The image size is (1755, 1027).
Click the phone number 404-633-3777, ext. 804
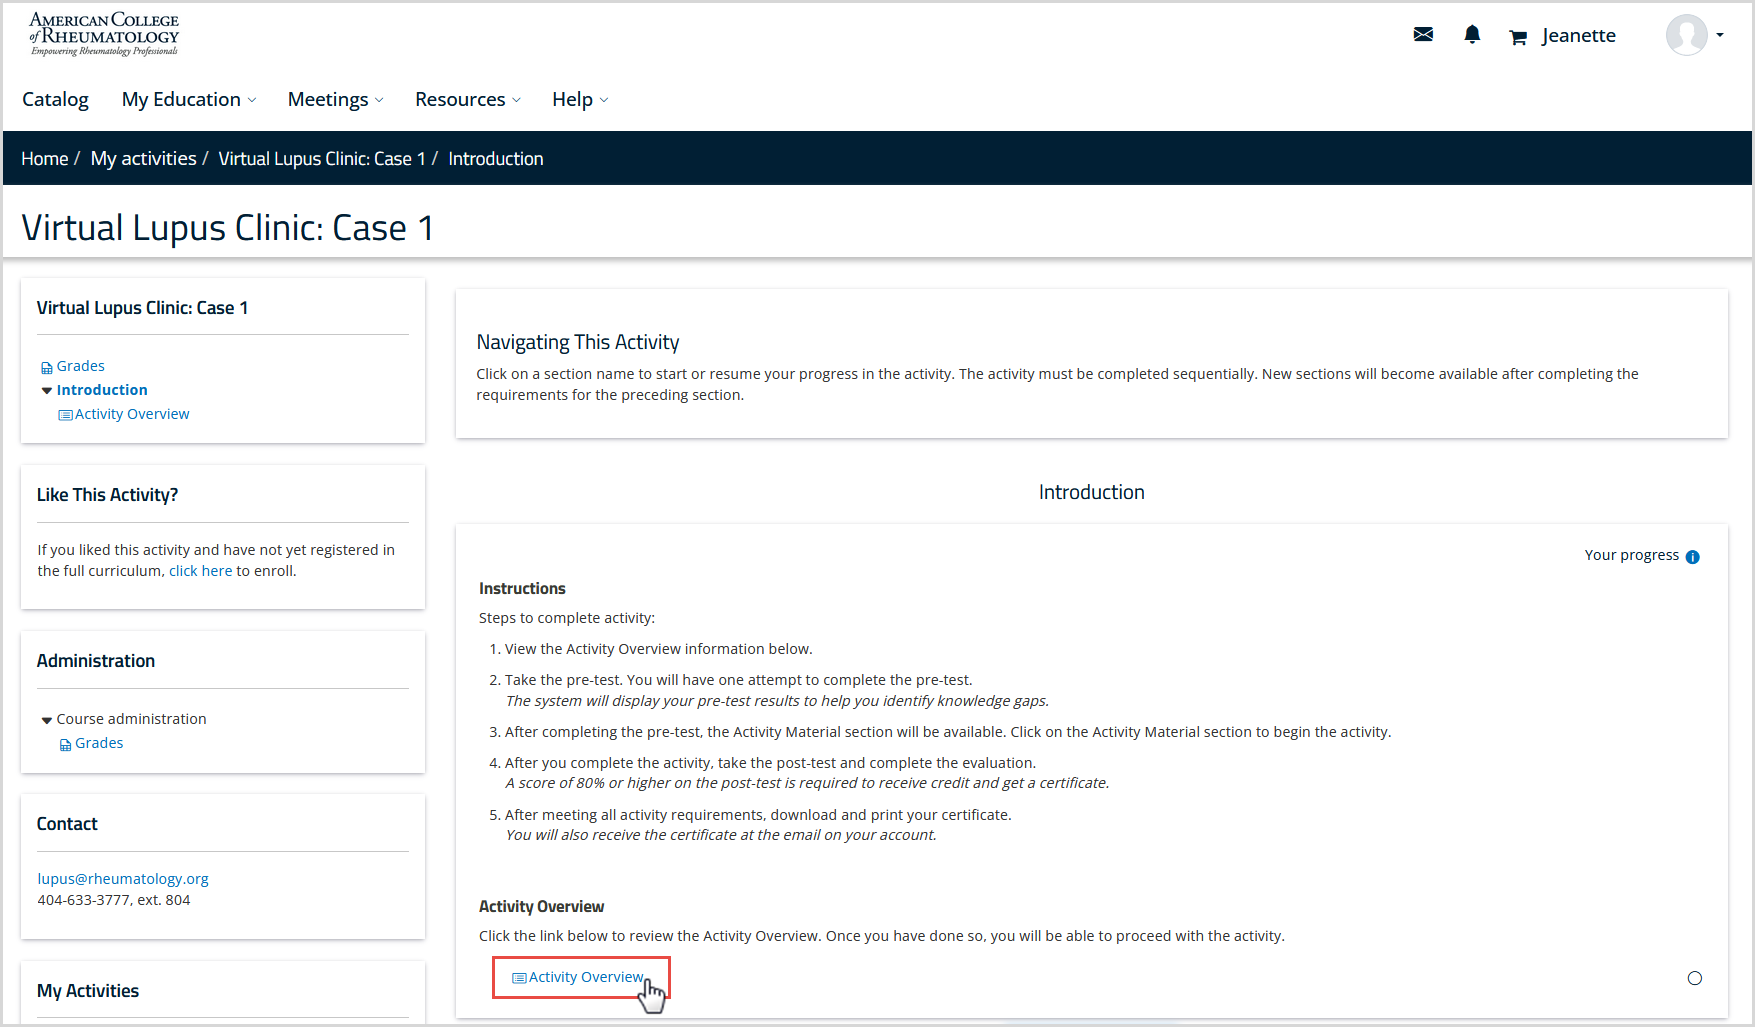click(x=114, y=900)
